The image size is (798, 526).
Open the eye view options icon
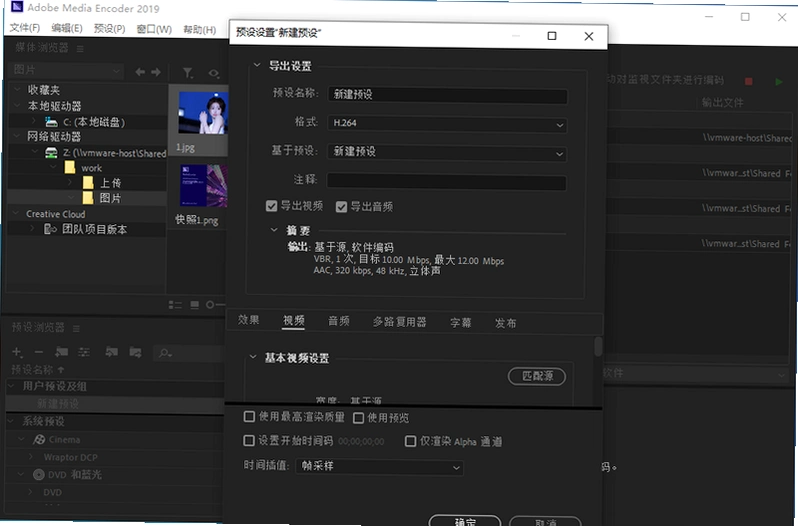(214, 73)
